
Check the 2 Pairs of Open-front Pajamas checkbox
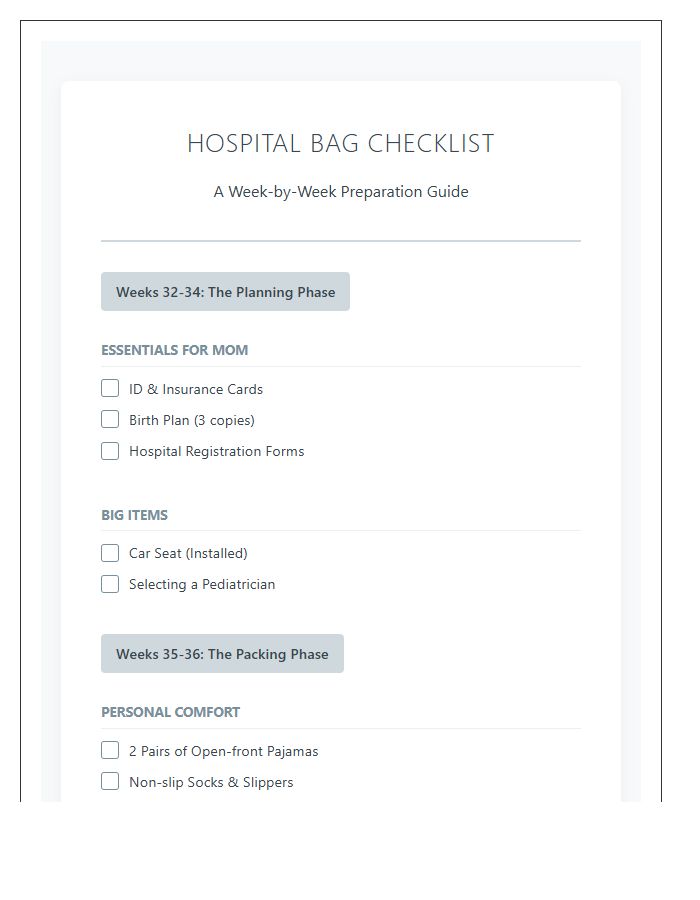pos(110,750)
